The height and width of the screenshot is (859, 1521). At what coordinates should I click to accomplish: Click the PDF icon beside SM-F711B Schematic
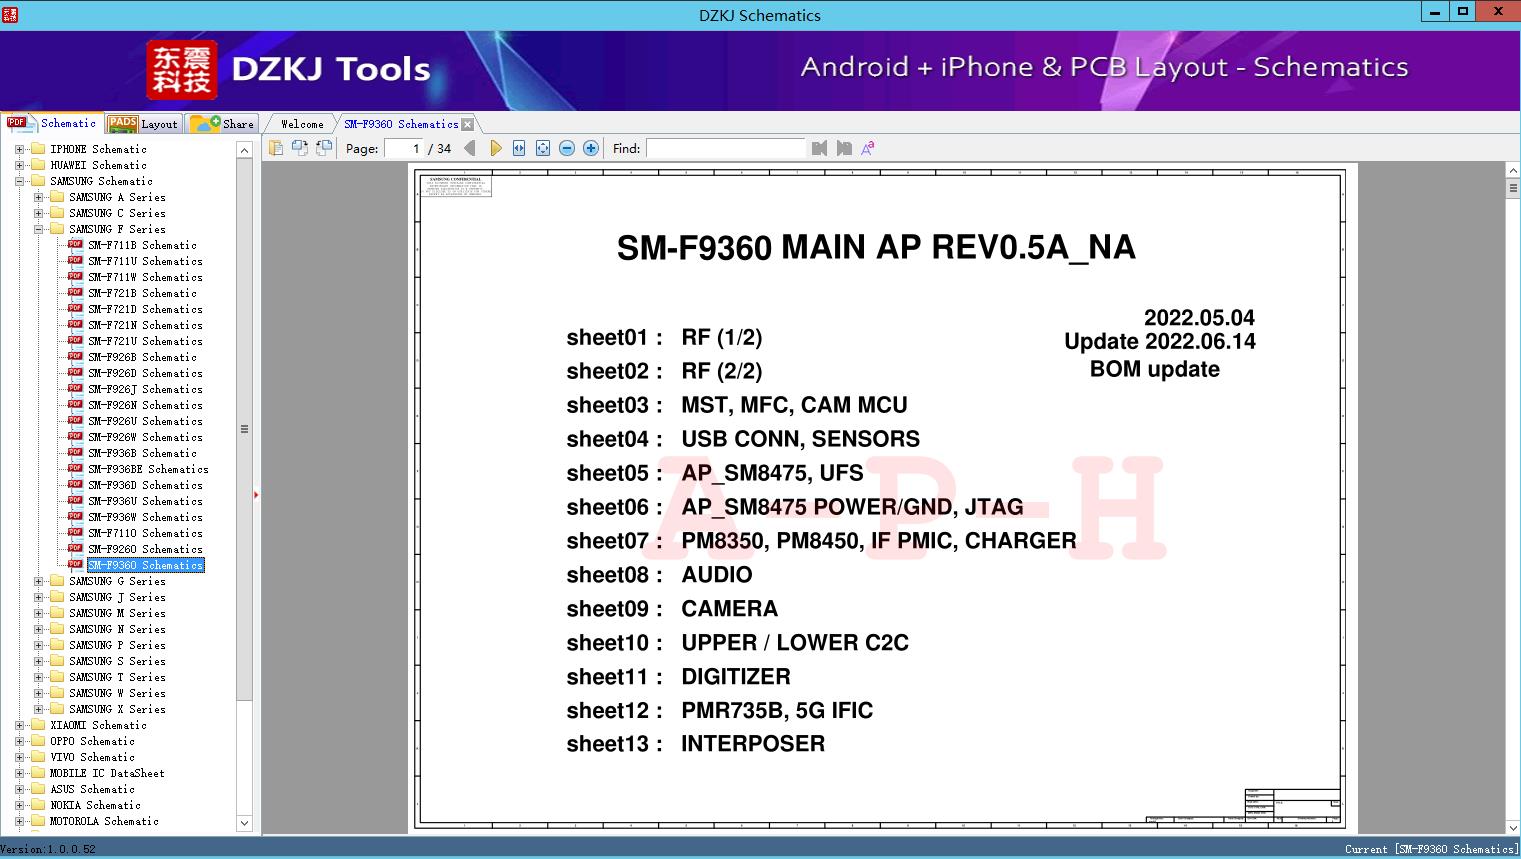pos(75,245)
